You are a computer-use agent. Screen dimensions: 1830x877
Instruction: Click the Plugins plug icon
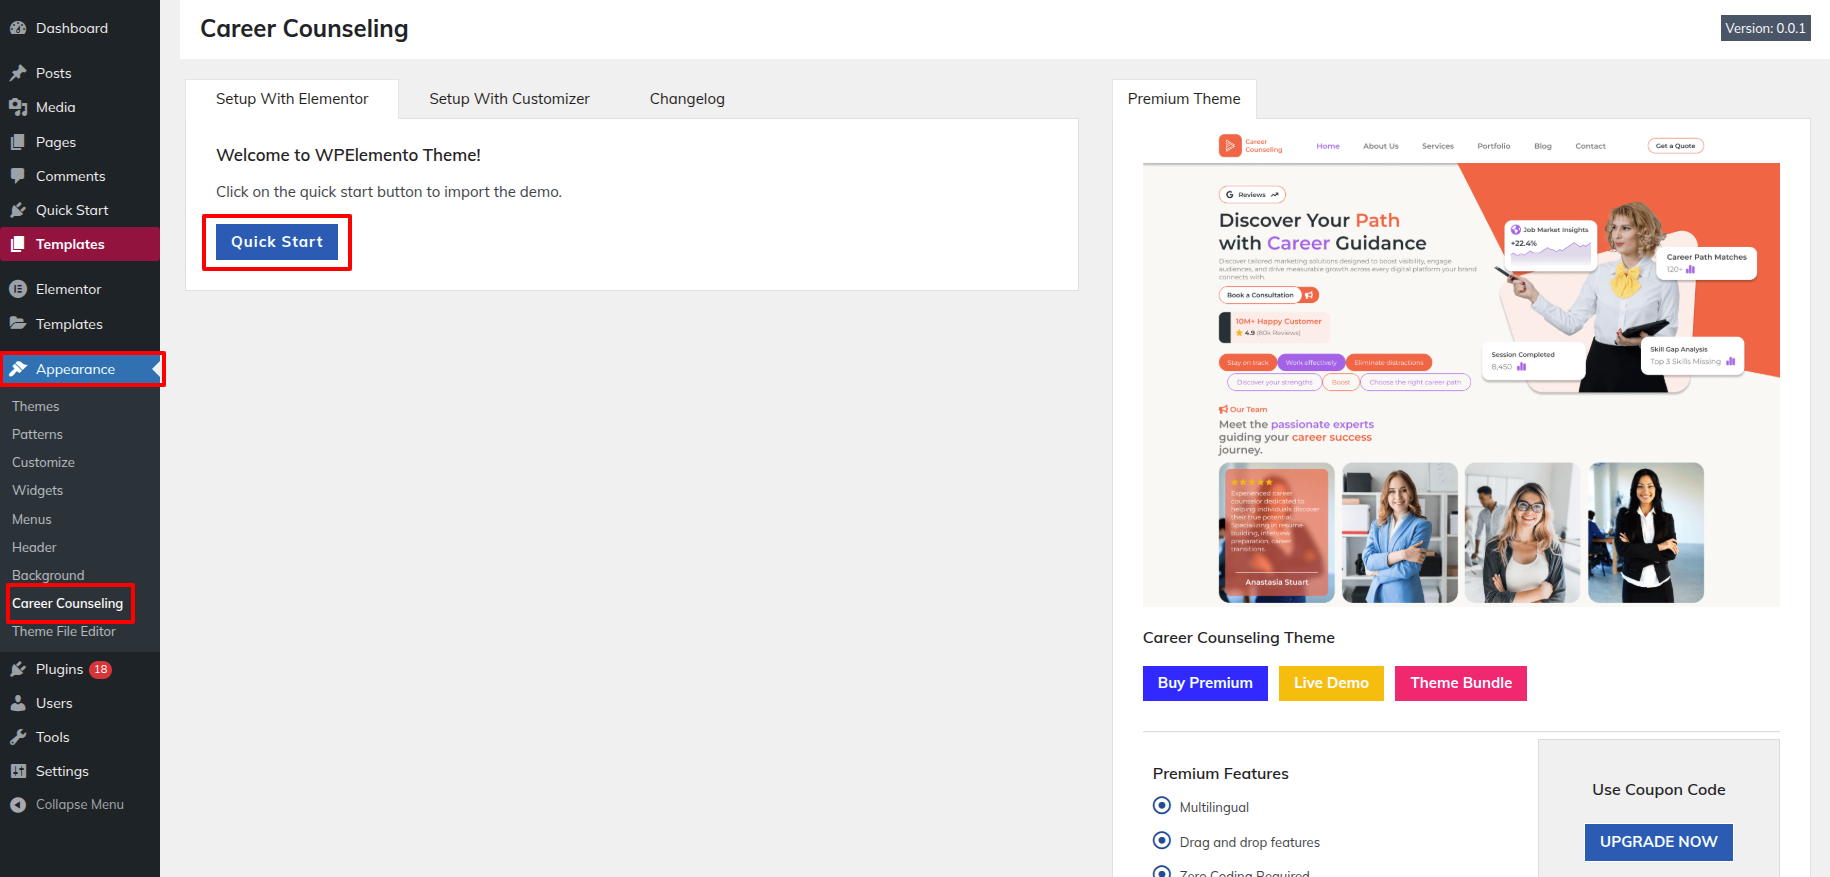pyautogui.click(x=18, y=669)
